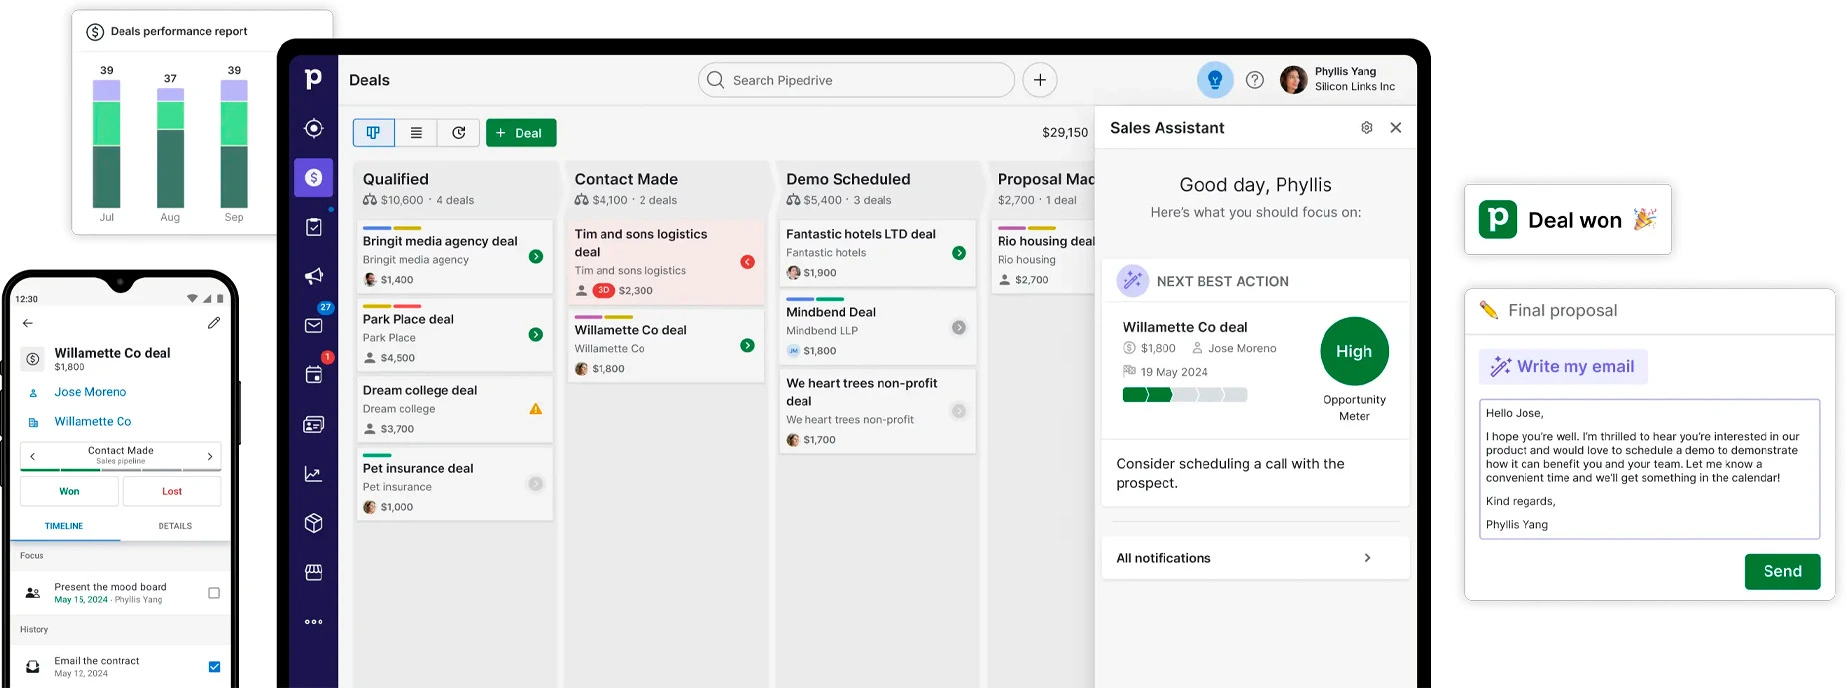Open Sales Assistant settings gear

(1366, 128)
